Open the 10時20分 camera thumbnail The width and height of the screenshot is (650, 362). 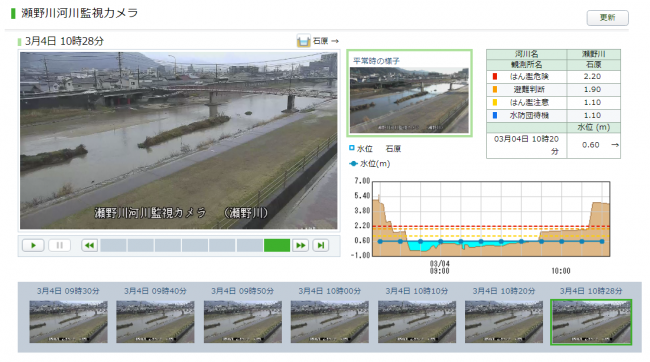[504, 322]
